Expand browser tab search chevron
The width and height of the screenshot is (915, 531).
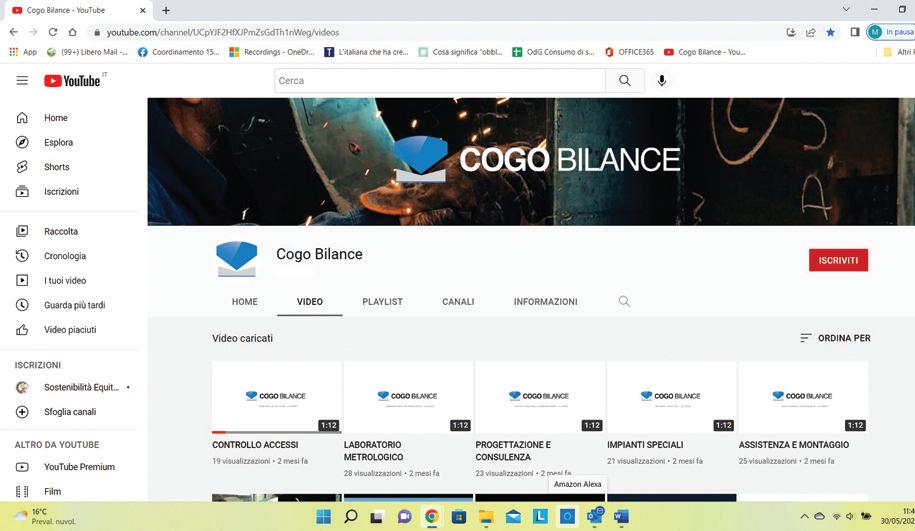tap(846, 9)
